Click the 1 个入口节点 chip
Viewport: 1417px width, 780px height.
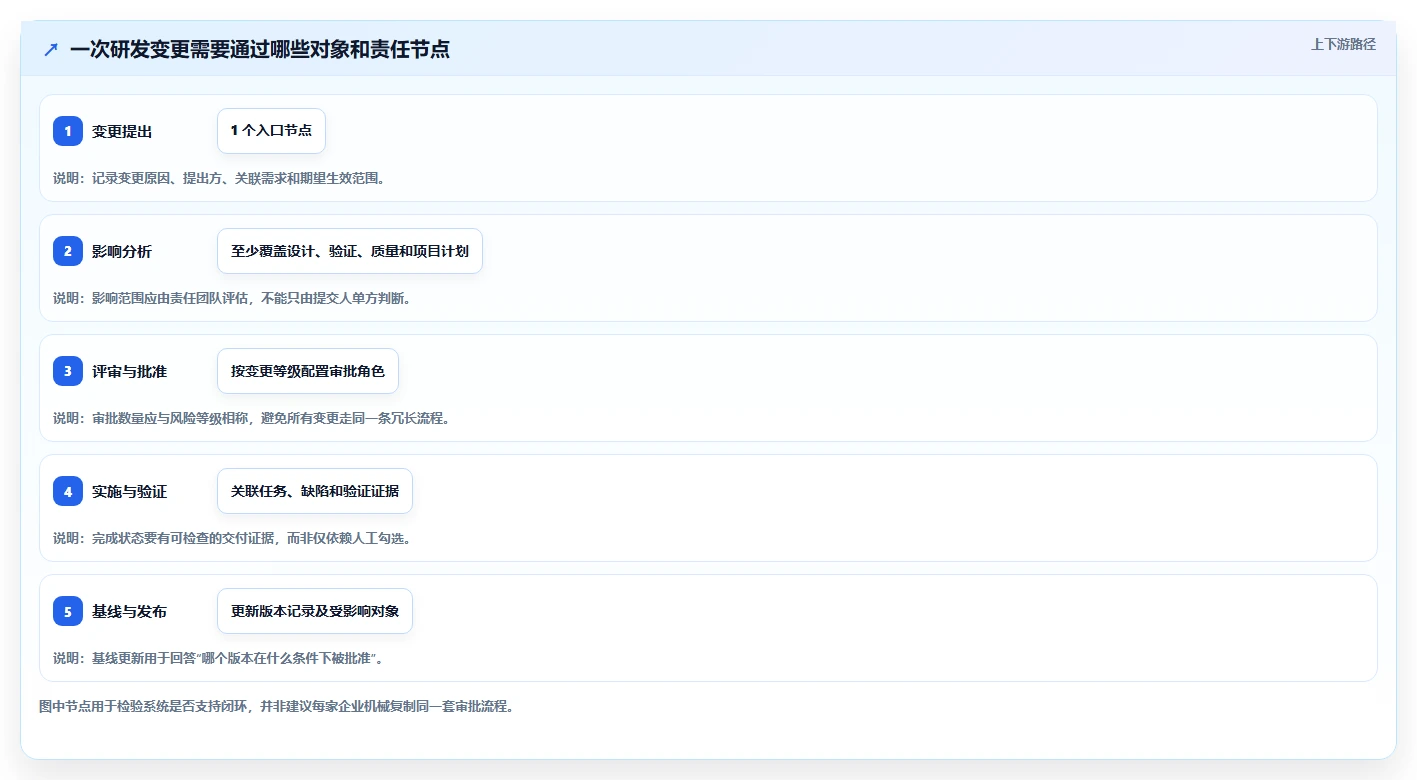(x=271, y=131)
